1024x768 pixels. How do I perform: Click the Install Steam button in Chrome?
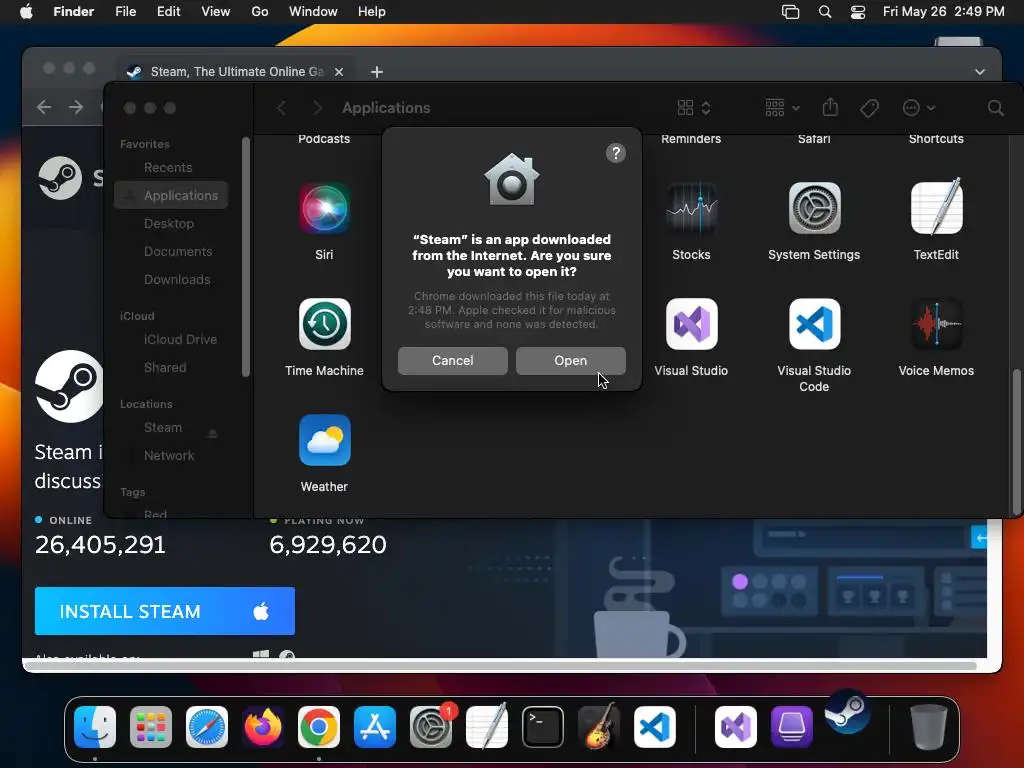165,611
